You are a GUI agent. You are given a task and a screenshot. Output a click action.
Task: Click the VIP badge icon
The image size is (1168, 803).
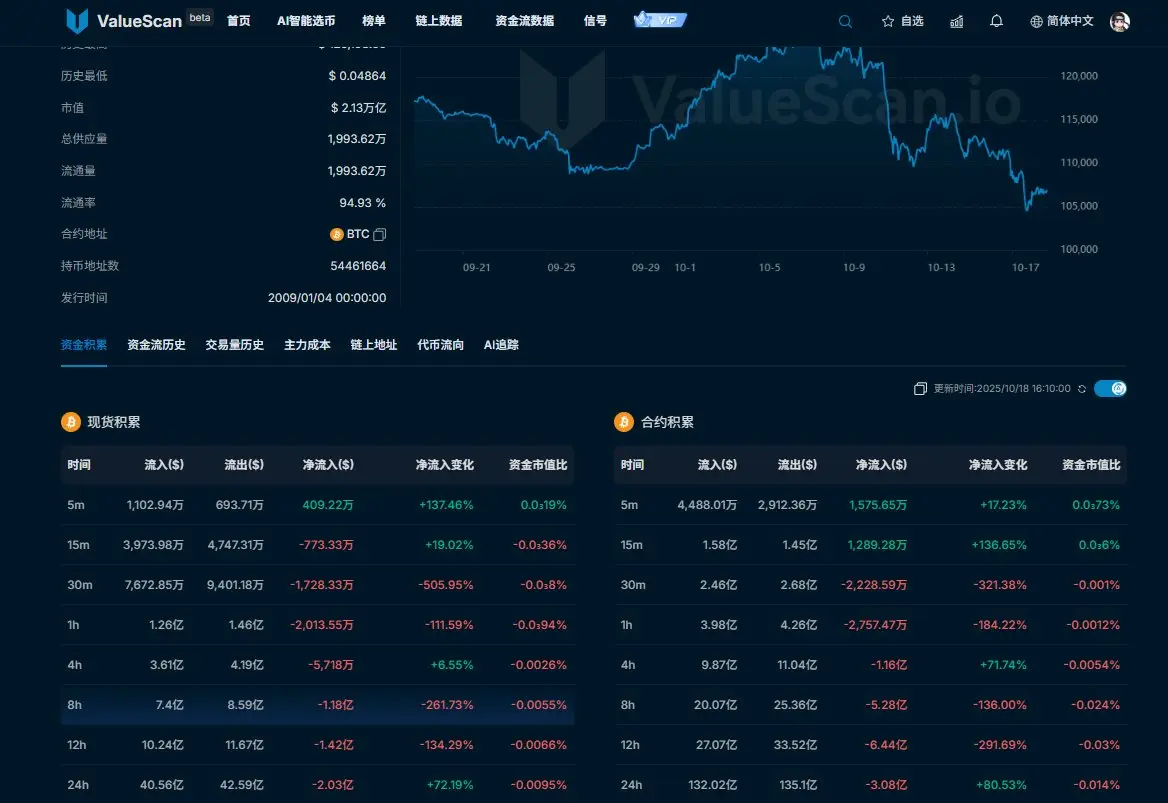point(660,19)
